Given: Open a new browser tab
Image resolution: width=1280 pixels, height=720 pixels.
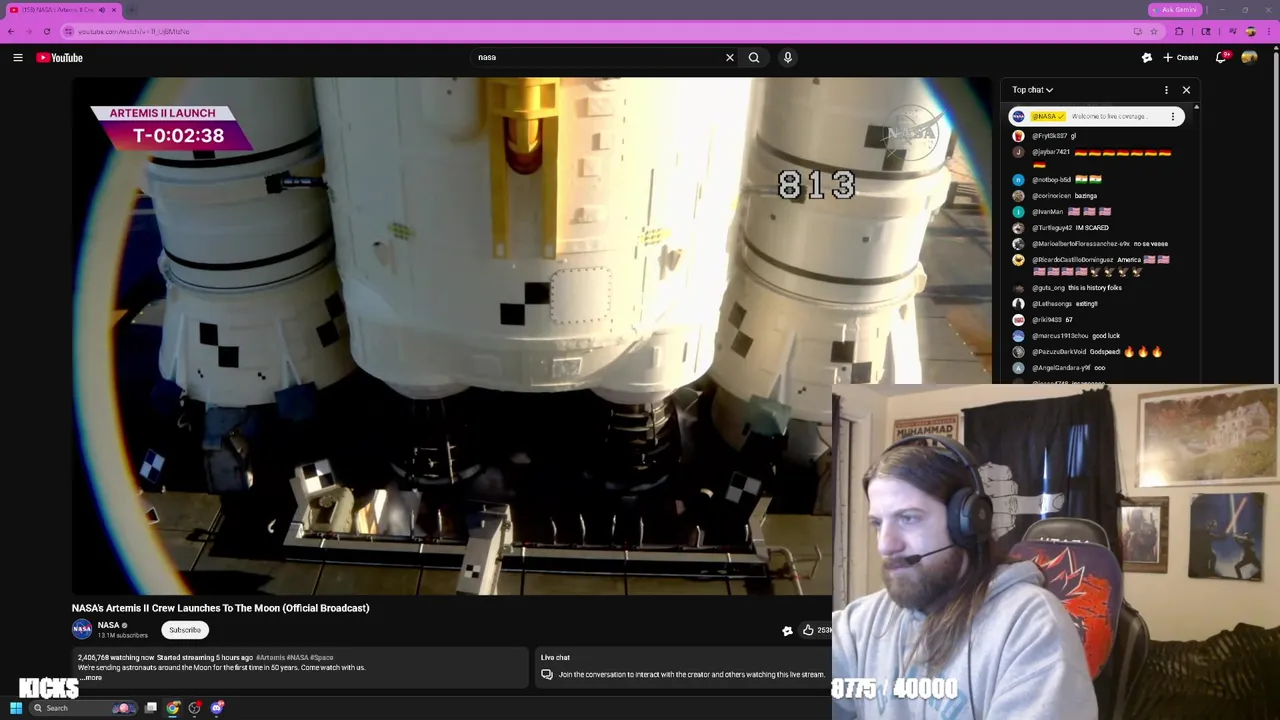Looking at the screenshot, I should [131, 10].
